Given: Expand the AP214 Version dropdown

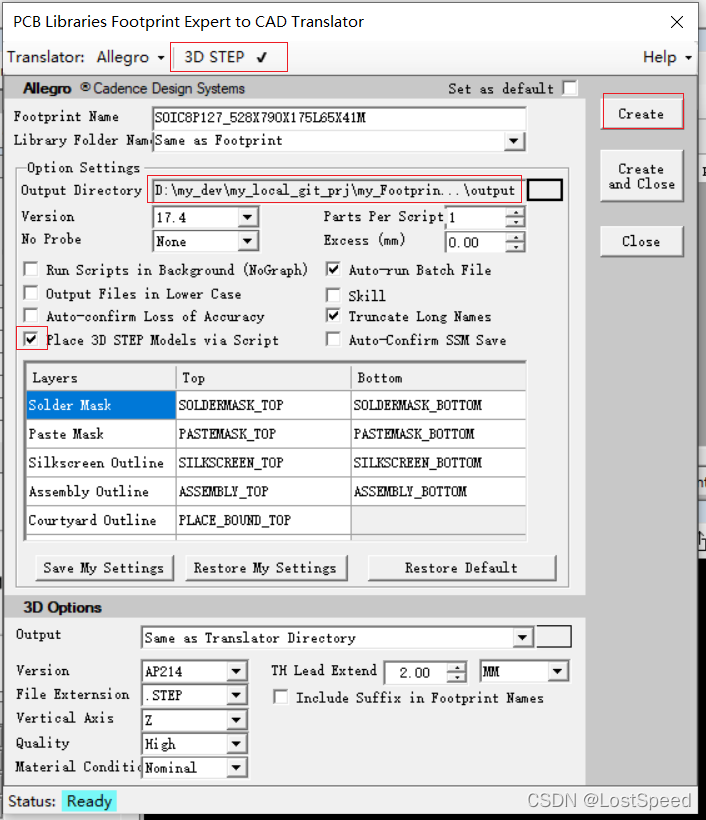Looking at the screenshot, I should pyautogui.click(x=236, y=671).
